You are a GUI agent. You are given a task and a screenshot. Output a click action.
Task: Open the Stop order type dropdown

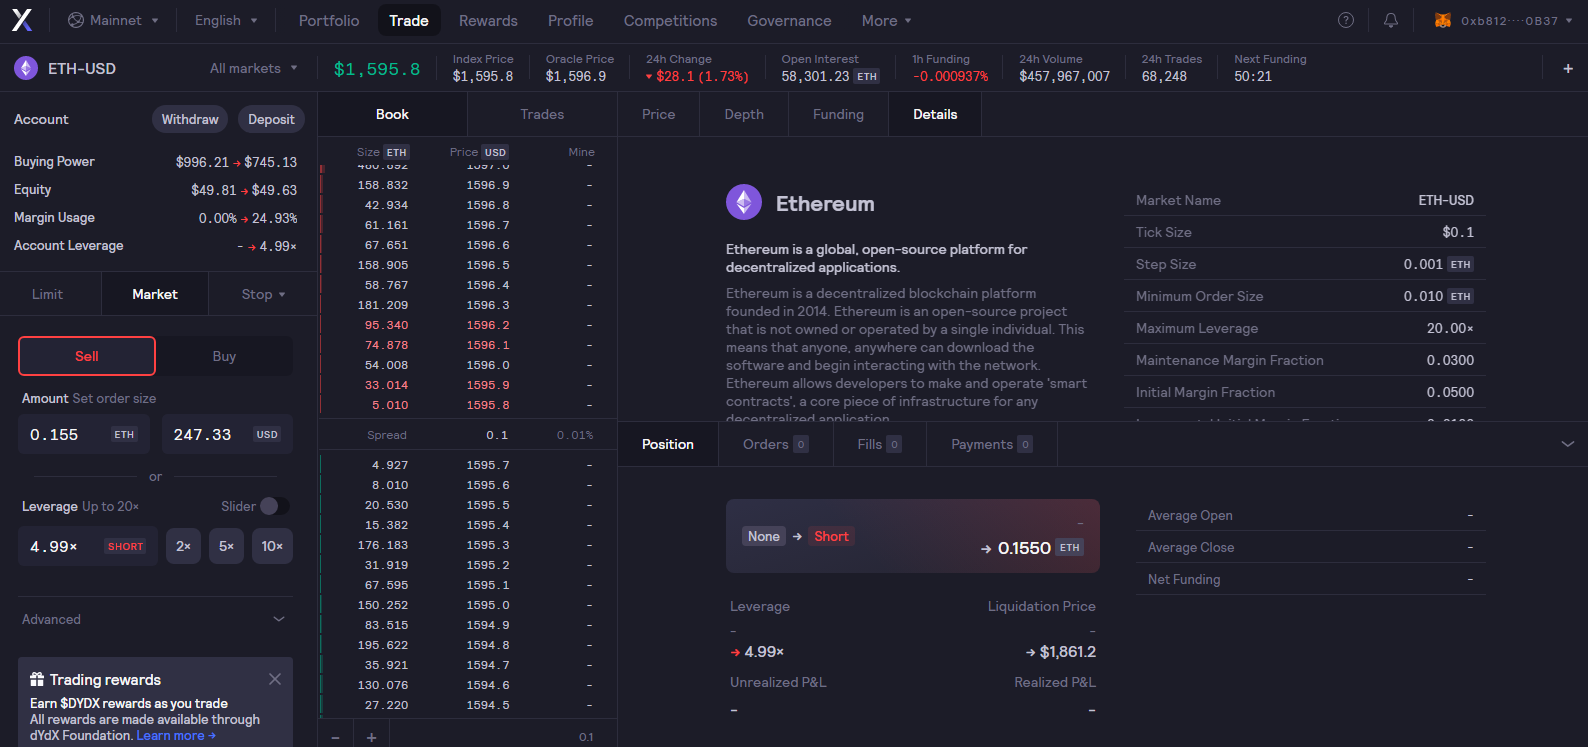tap(264, 294)
